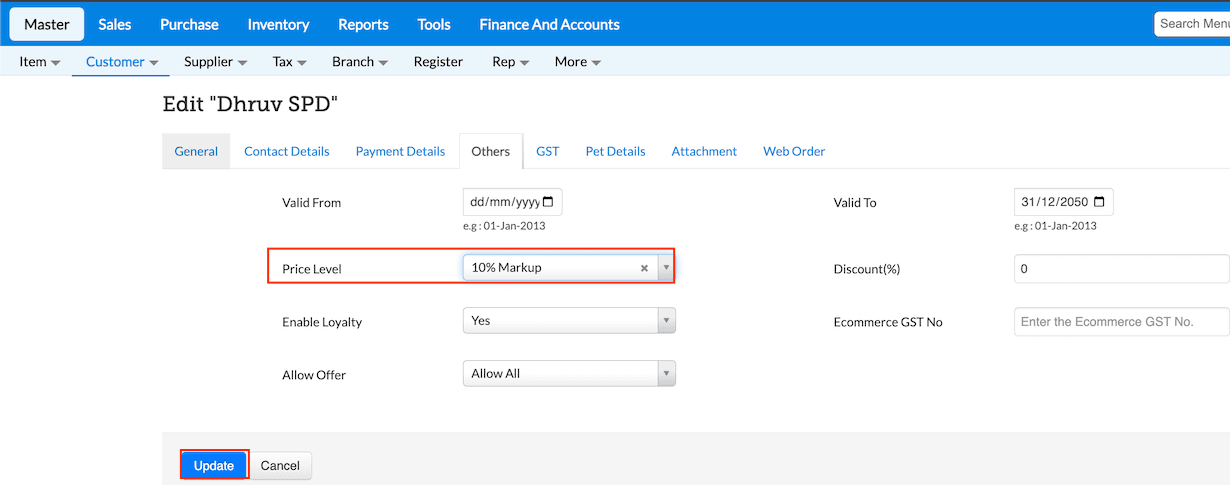Clear the Price Level selection (x icon)
The width and height of the screenshot is (1230, 485).
pos(644,268)
